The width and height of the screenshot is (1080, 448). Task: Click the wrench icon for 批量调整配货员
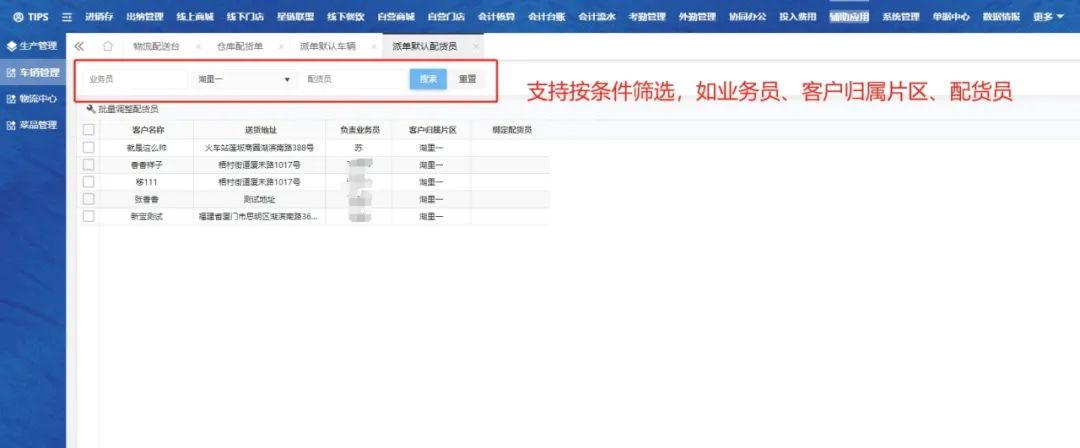[91, 109]
